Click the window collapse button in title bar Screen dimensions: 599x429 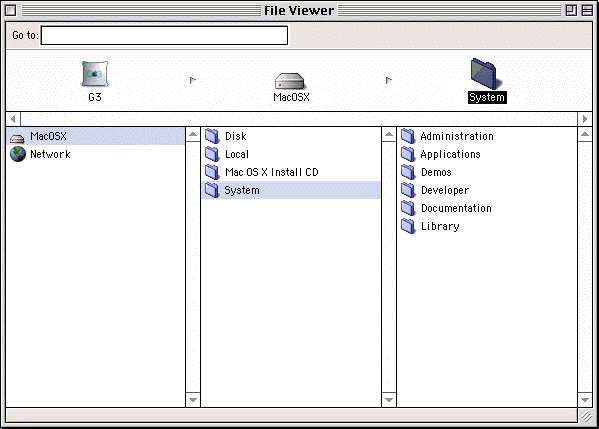coord(587,10)
